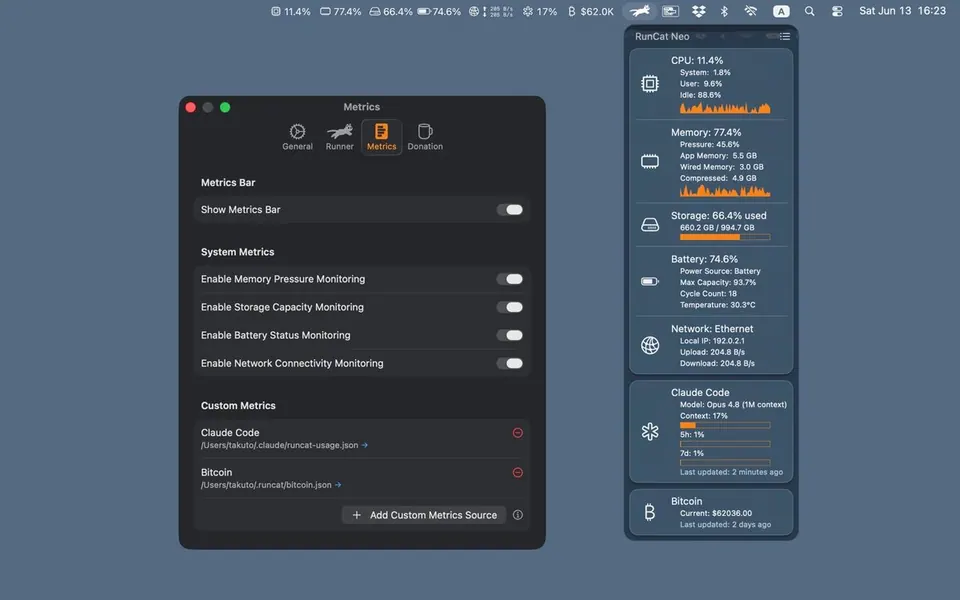
Task: Click the /Users/takuto/.claude/runcat-usage.json path
Action: [x=279, y=445]
